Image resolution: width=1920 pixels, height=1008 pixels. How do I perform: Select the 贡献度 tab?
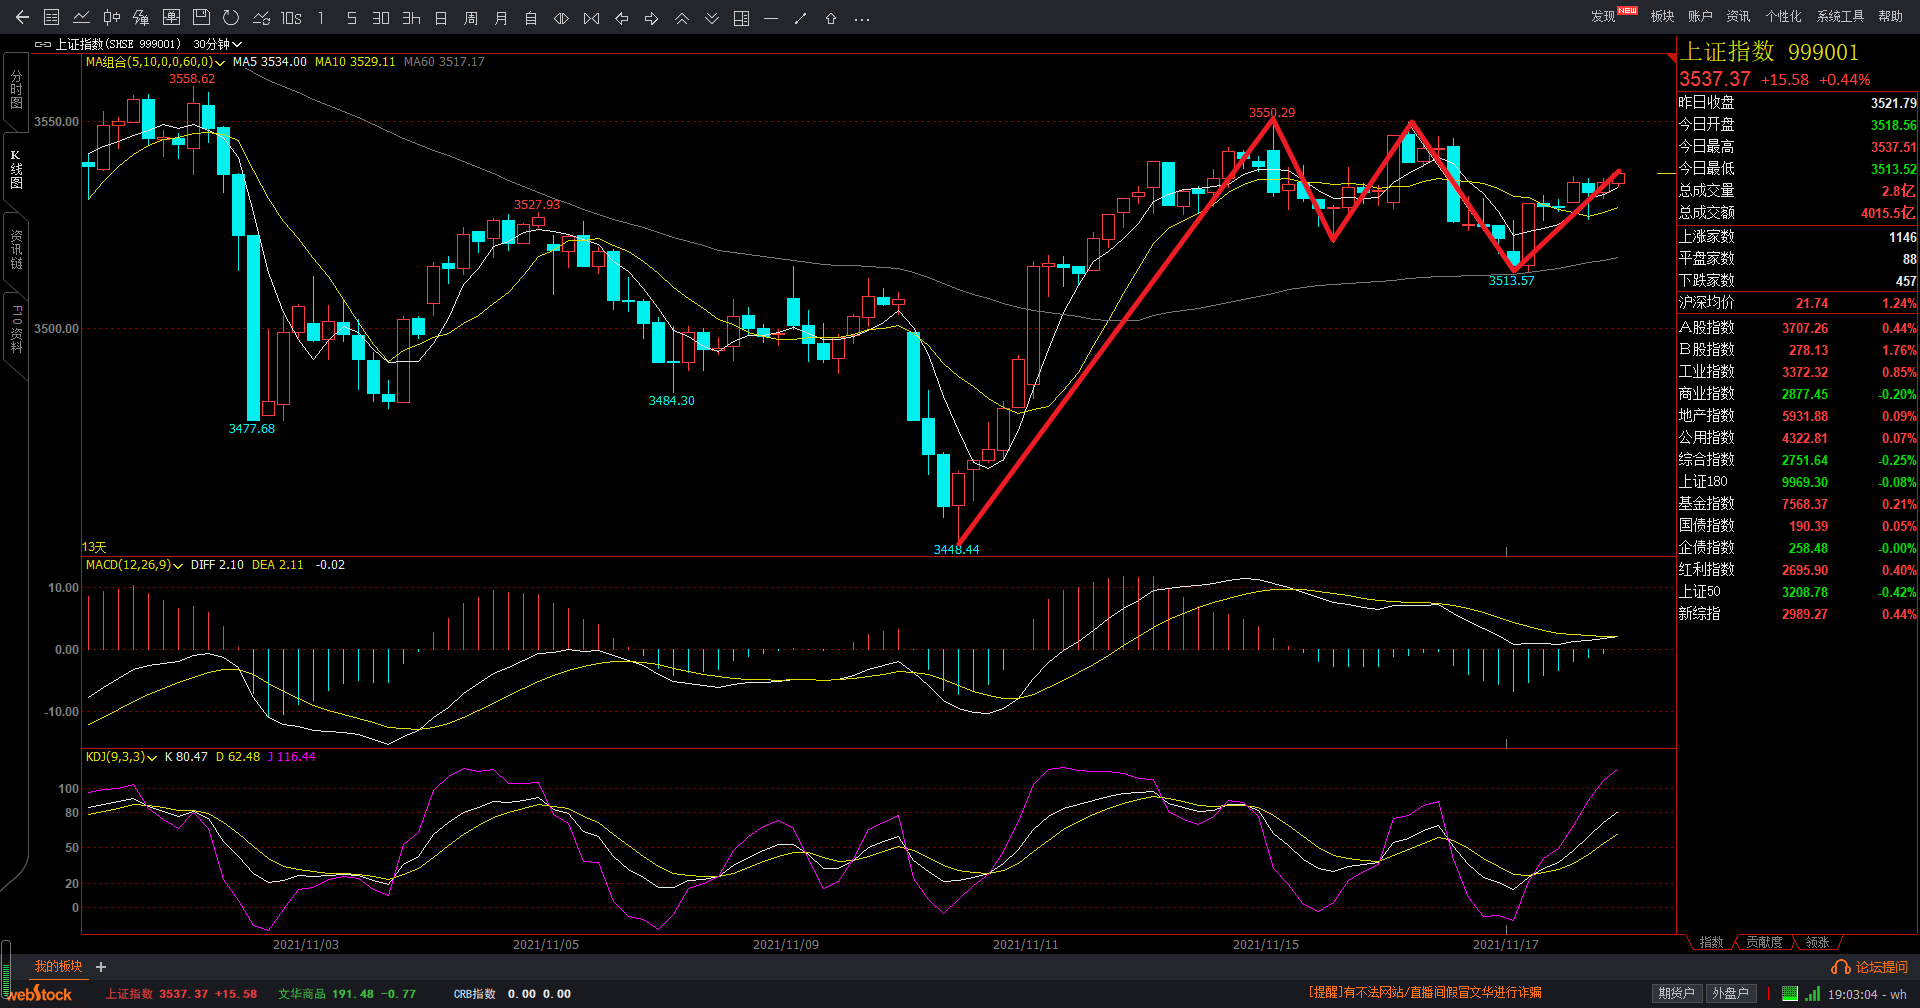[1764, 942]
